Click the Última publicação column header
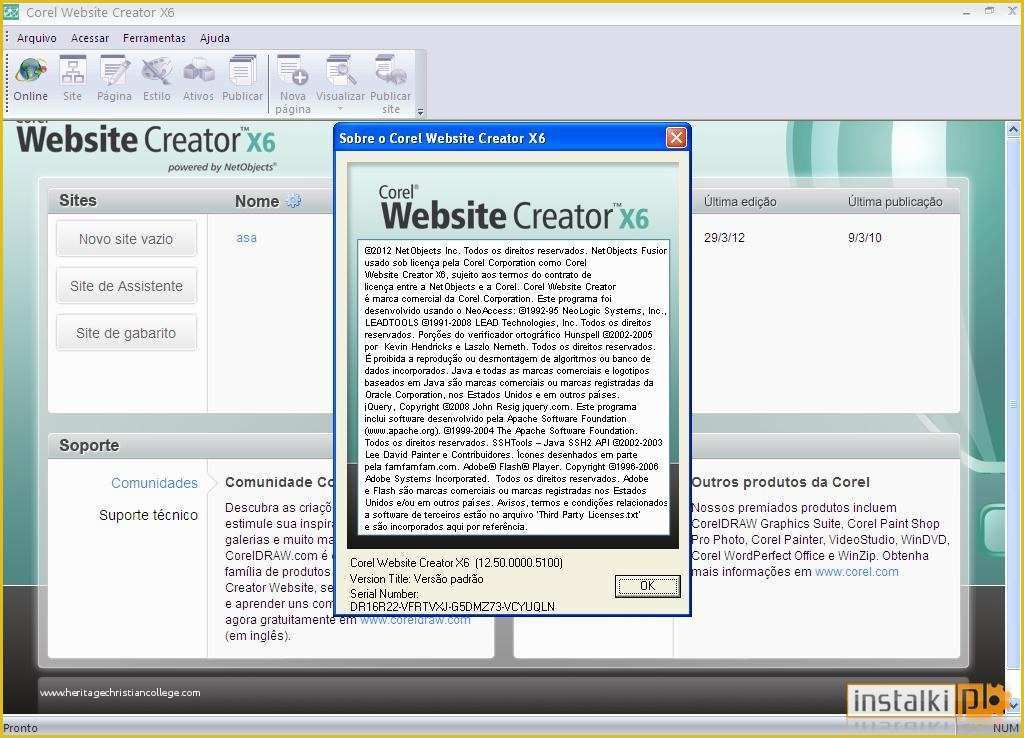Screen dimensions: 1024x738 click(x=895, y=202)
